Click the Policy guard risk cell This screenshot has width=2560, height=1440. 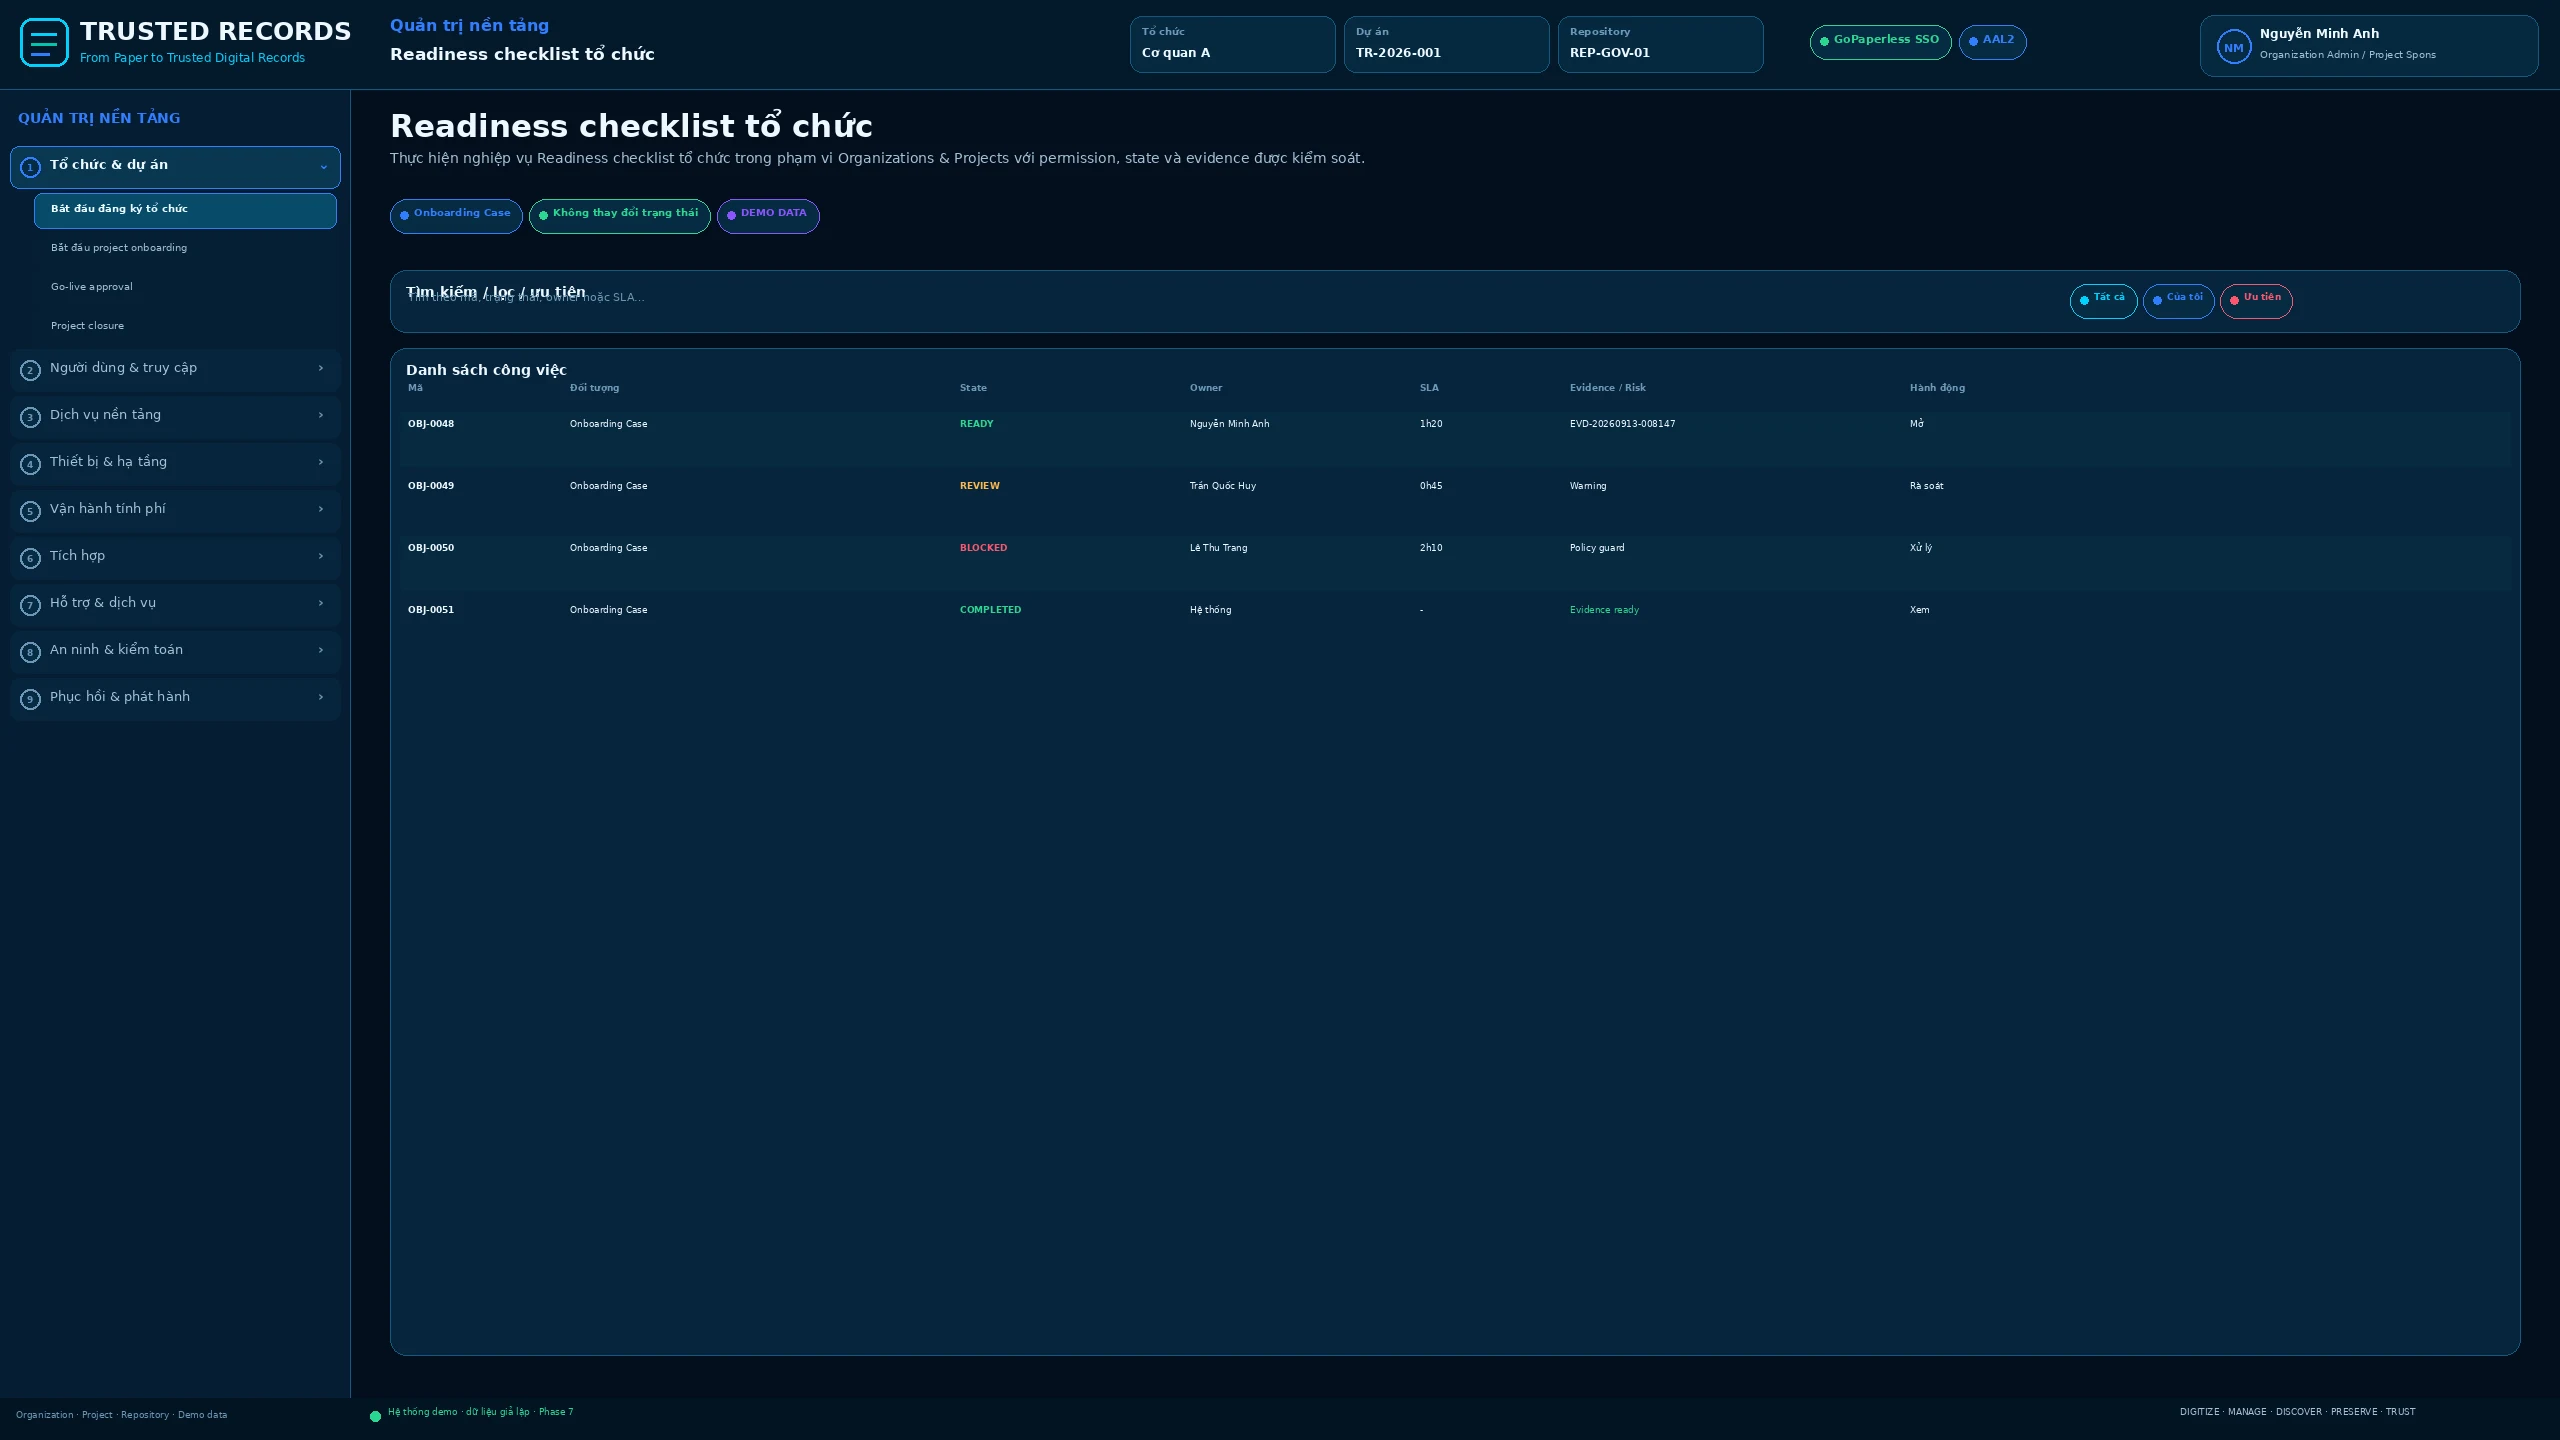click(1596, 548)
